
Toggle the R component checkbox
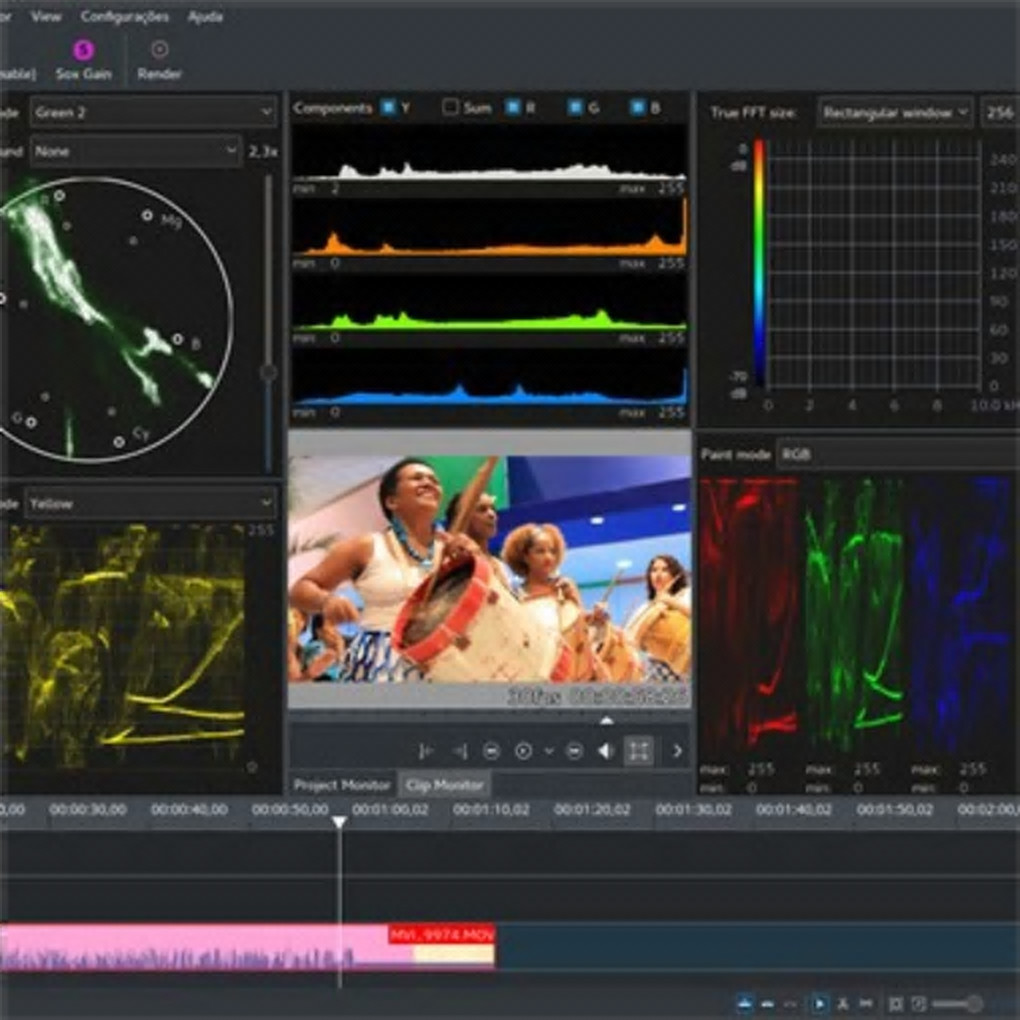coord(512,108)
